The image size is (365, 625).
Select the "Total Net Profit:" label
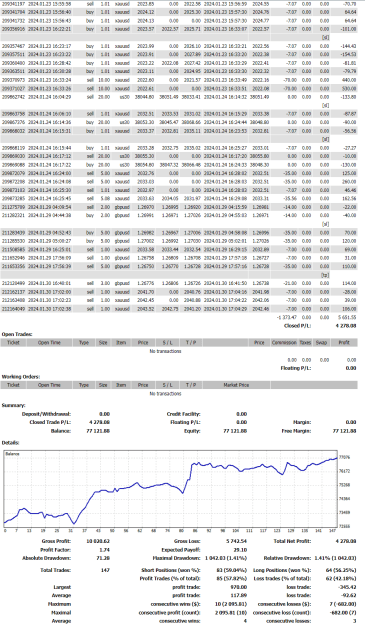(x=292, y=541)
